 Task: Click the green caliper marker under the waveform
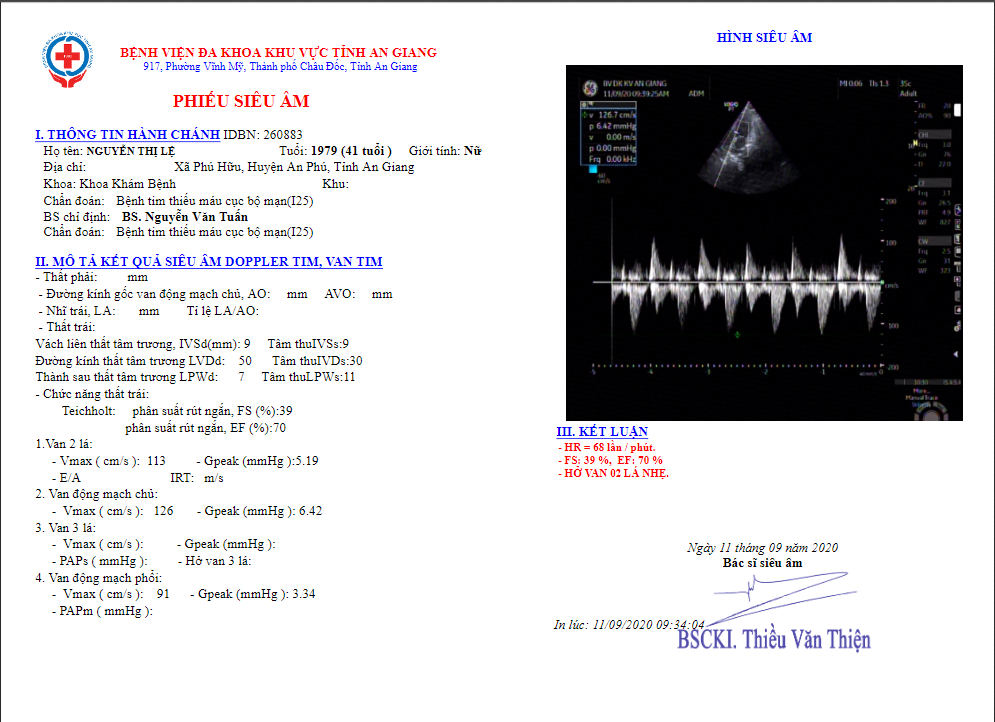point(737,334)
